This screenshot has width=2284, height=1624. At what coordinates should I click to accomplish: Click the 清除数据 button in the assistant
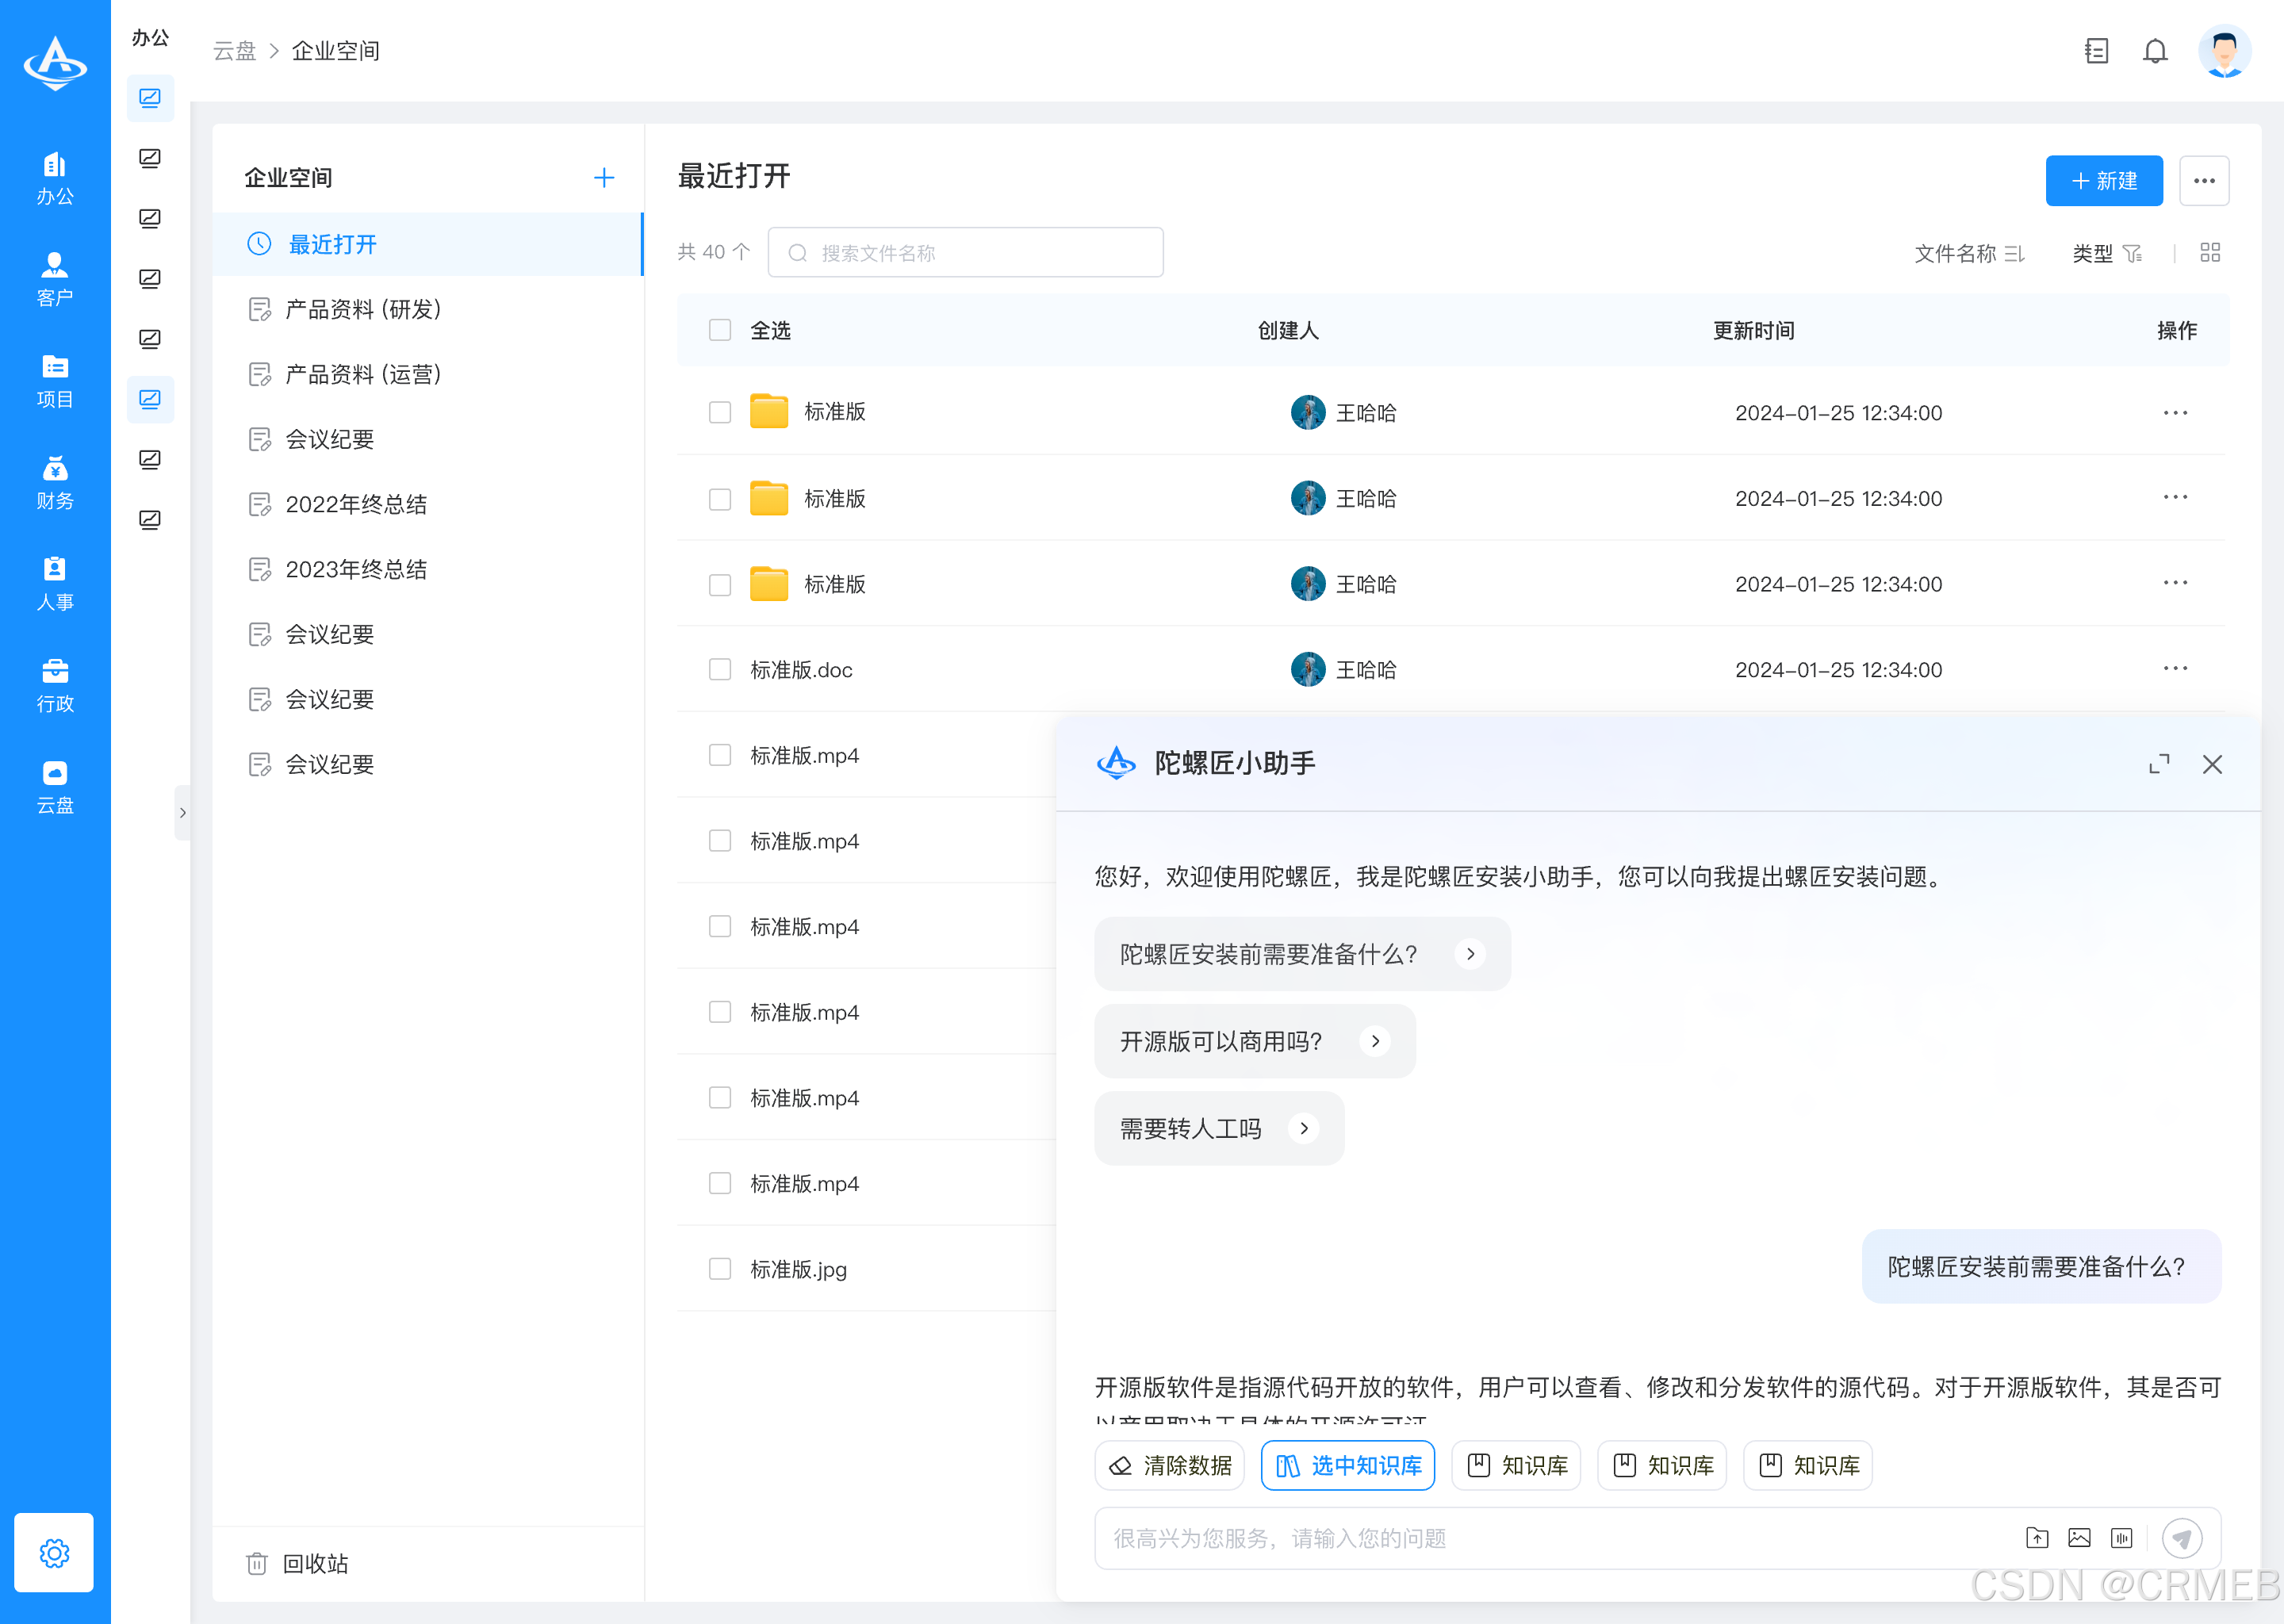1169,1465
